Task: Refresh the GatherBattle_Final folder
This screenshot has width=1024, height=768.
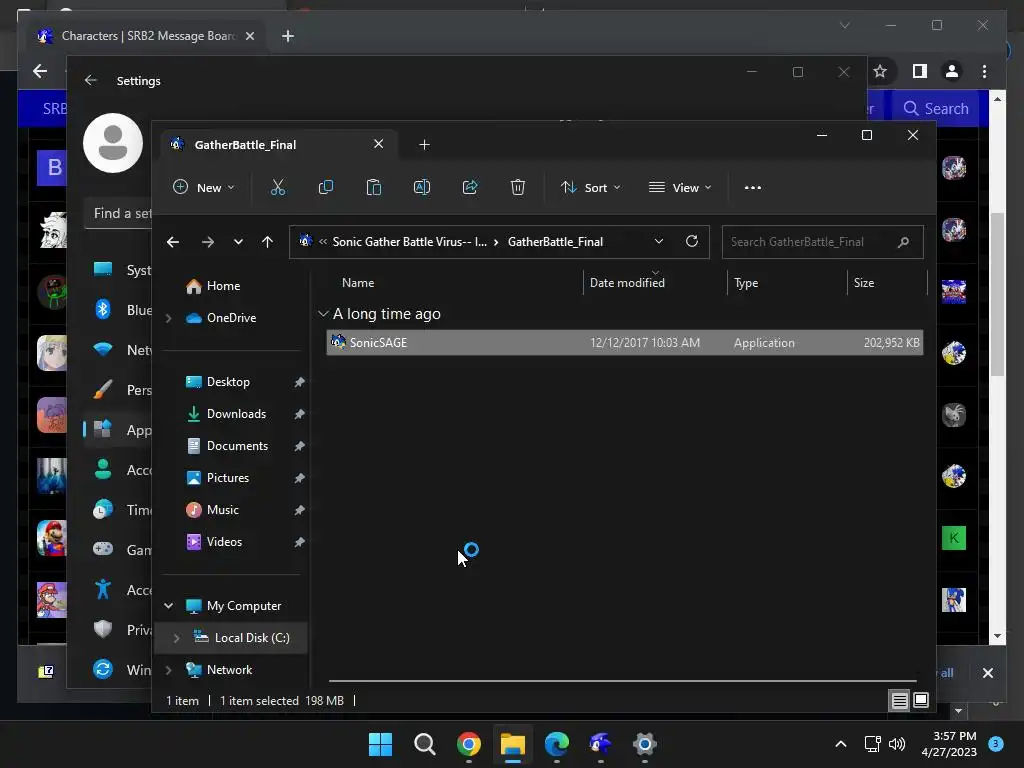Action: click(x=692, y=242)
